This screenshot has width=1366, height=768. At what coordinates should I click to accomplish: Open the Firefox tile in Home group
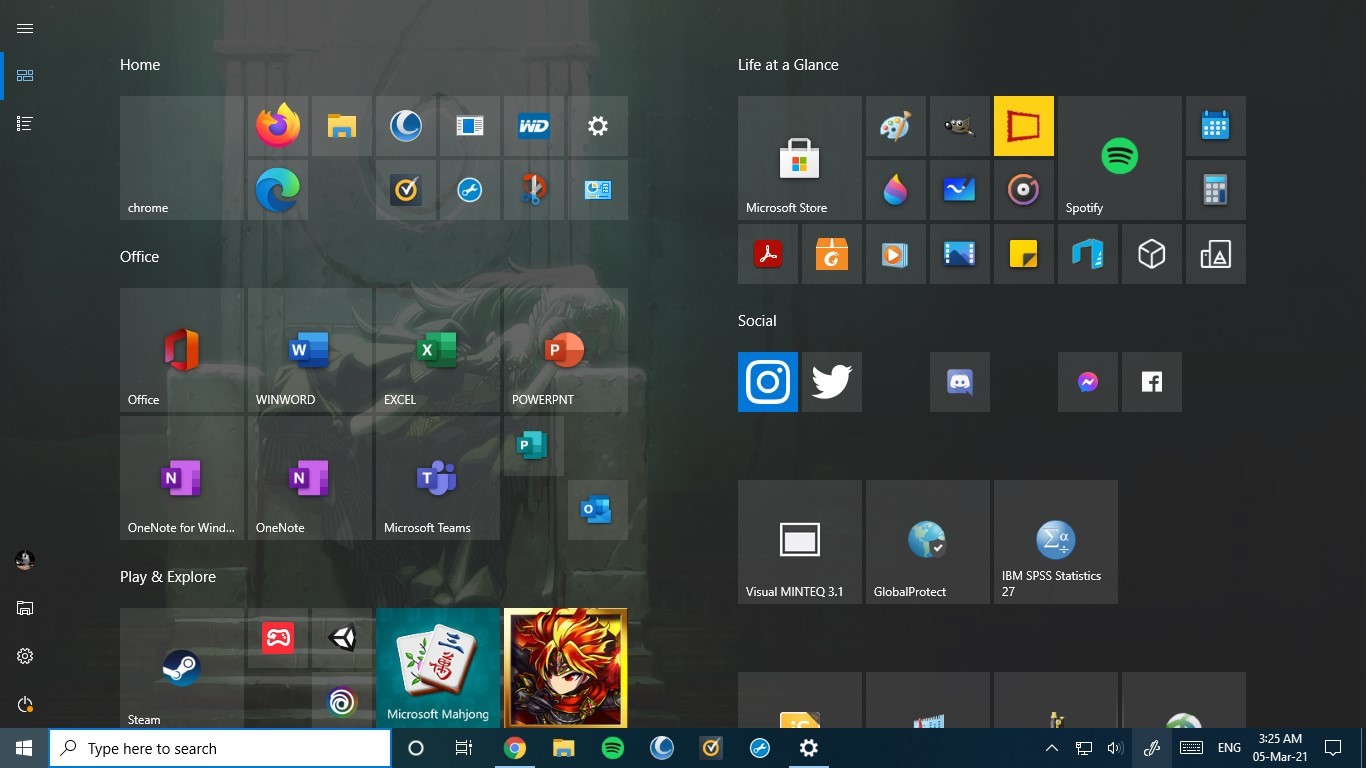(278, 126)
